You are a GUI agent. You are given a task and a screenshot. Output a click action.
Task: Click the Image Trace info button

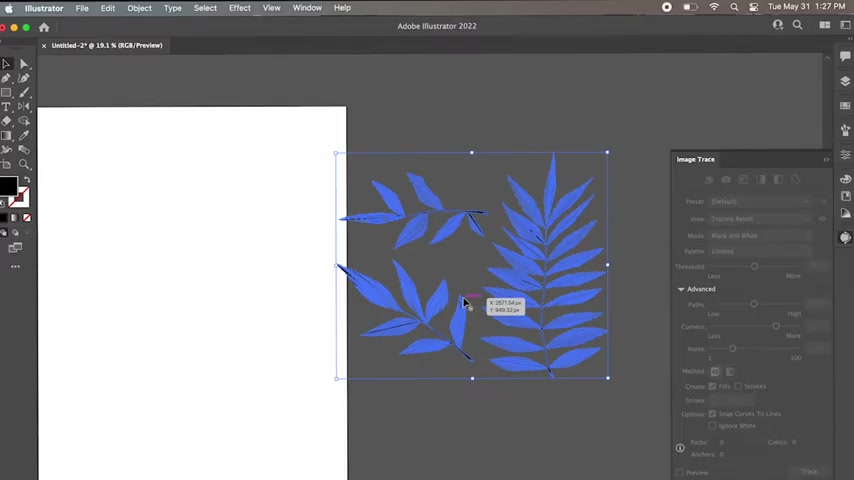[x=680, y=448]
